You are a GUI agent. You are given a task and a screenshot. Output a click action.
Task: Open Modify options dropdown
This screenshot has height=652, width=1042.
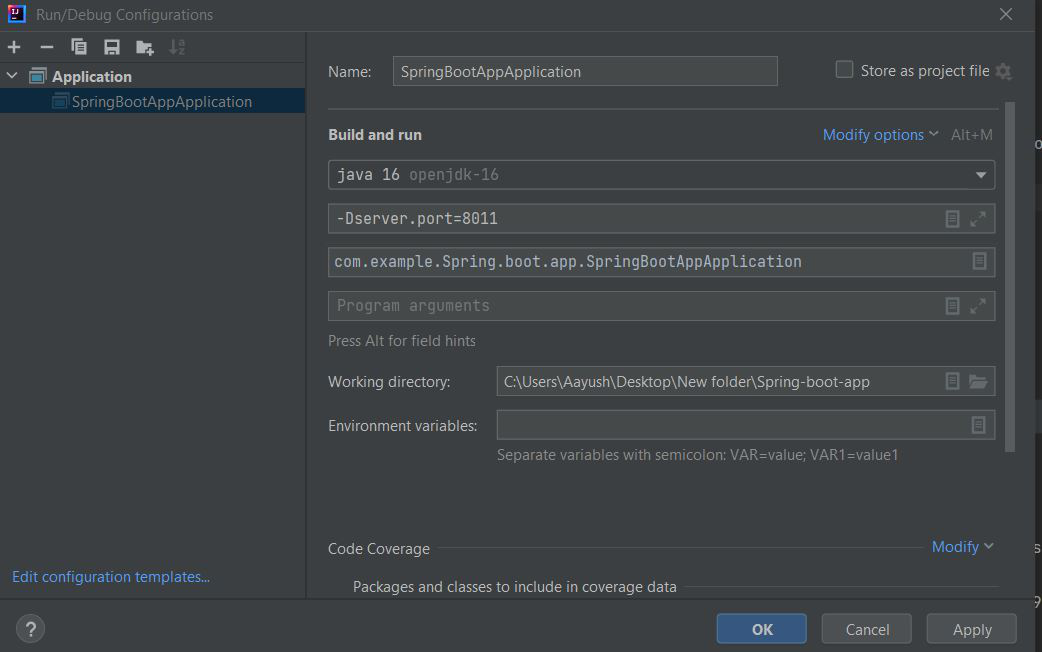[x=880, y=135]
